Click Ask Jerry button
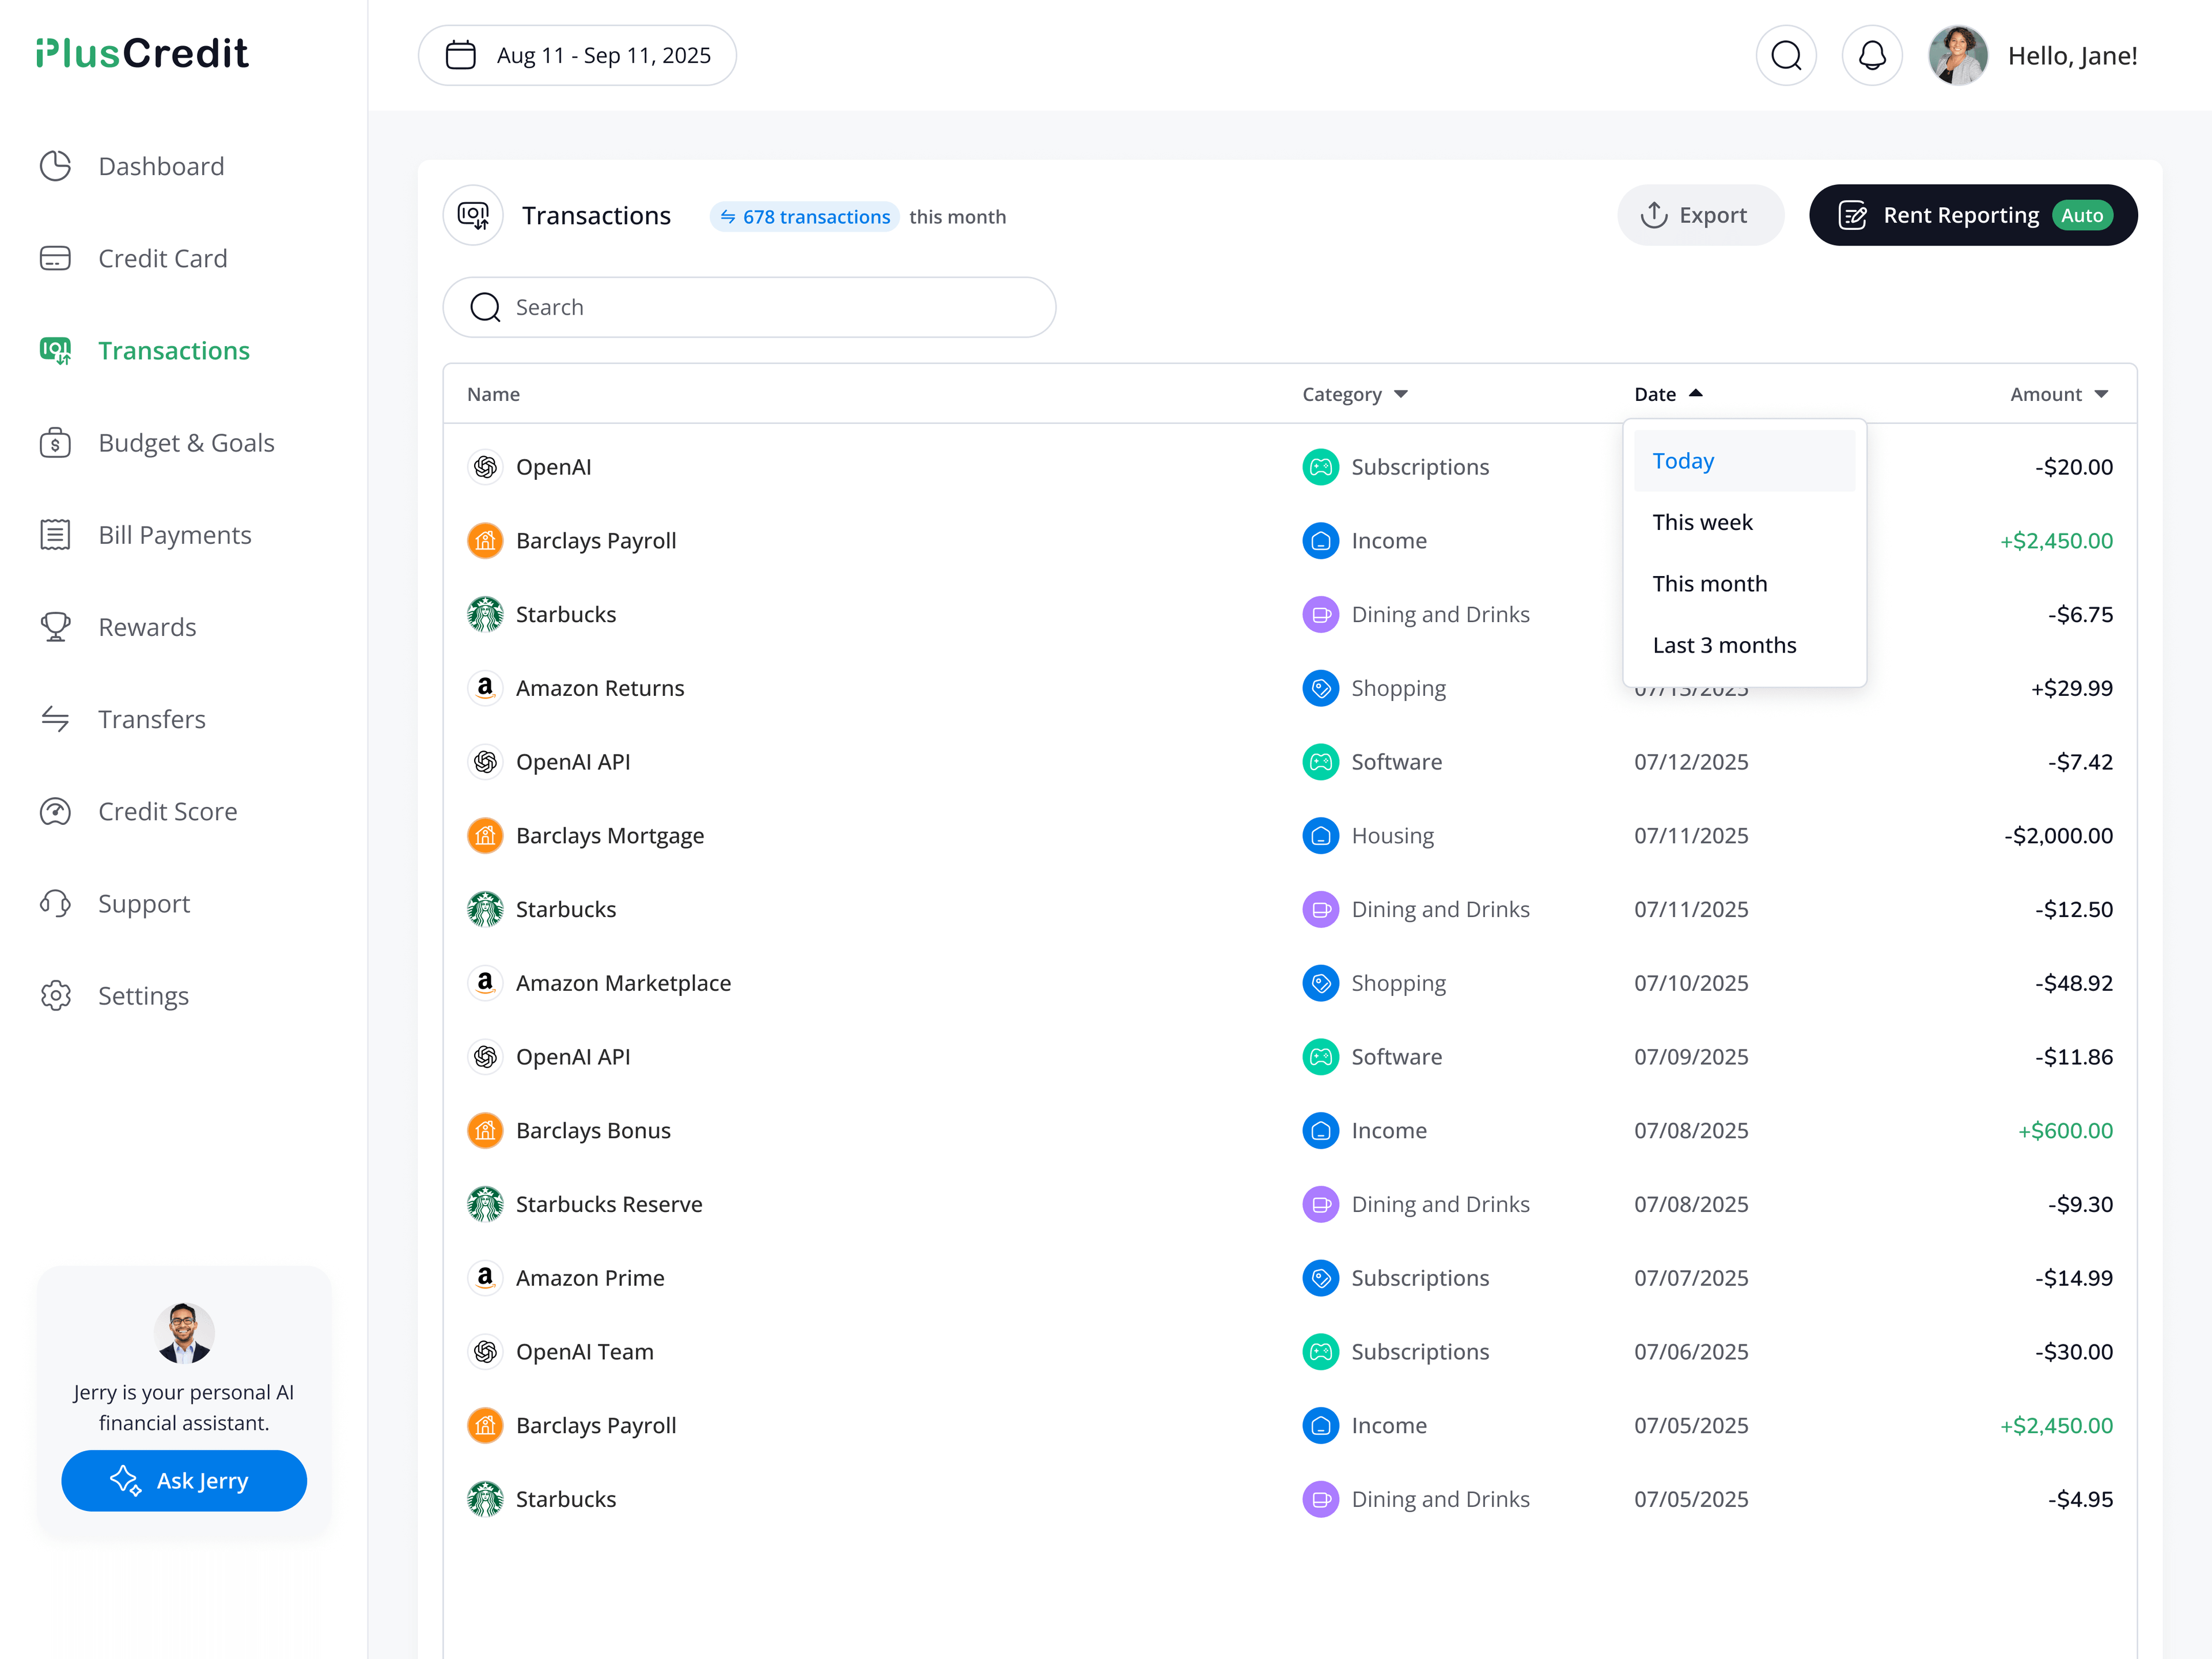2212x1659 pixels. coord(184,1480)
